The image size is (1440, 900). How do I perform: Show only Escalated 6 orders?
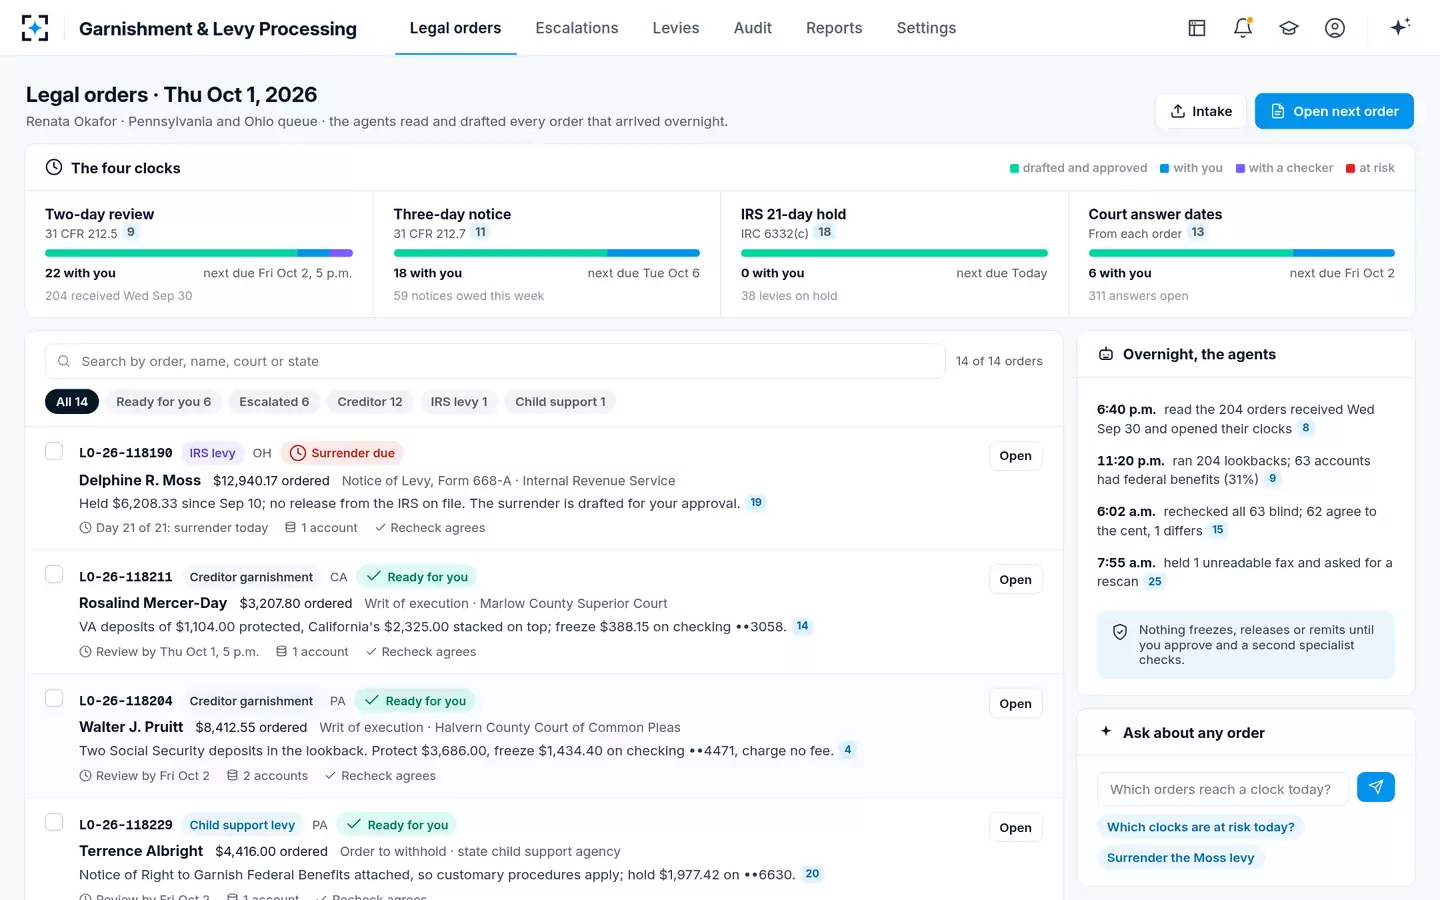click(x=274, y=402)
